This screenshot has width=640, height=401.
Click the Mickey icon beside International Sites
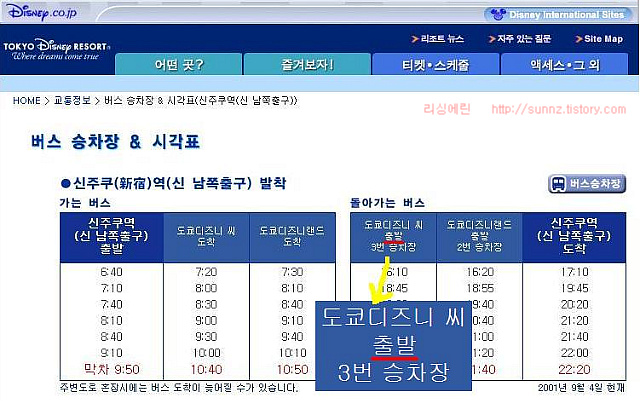(498, 15)
